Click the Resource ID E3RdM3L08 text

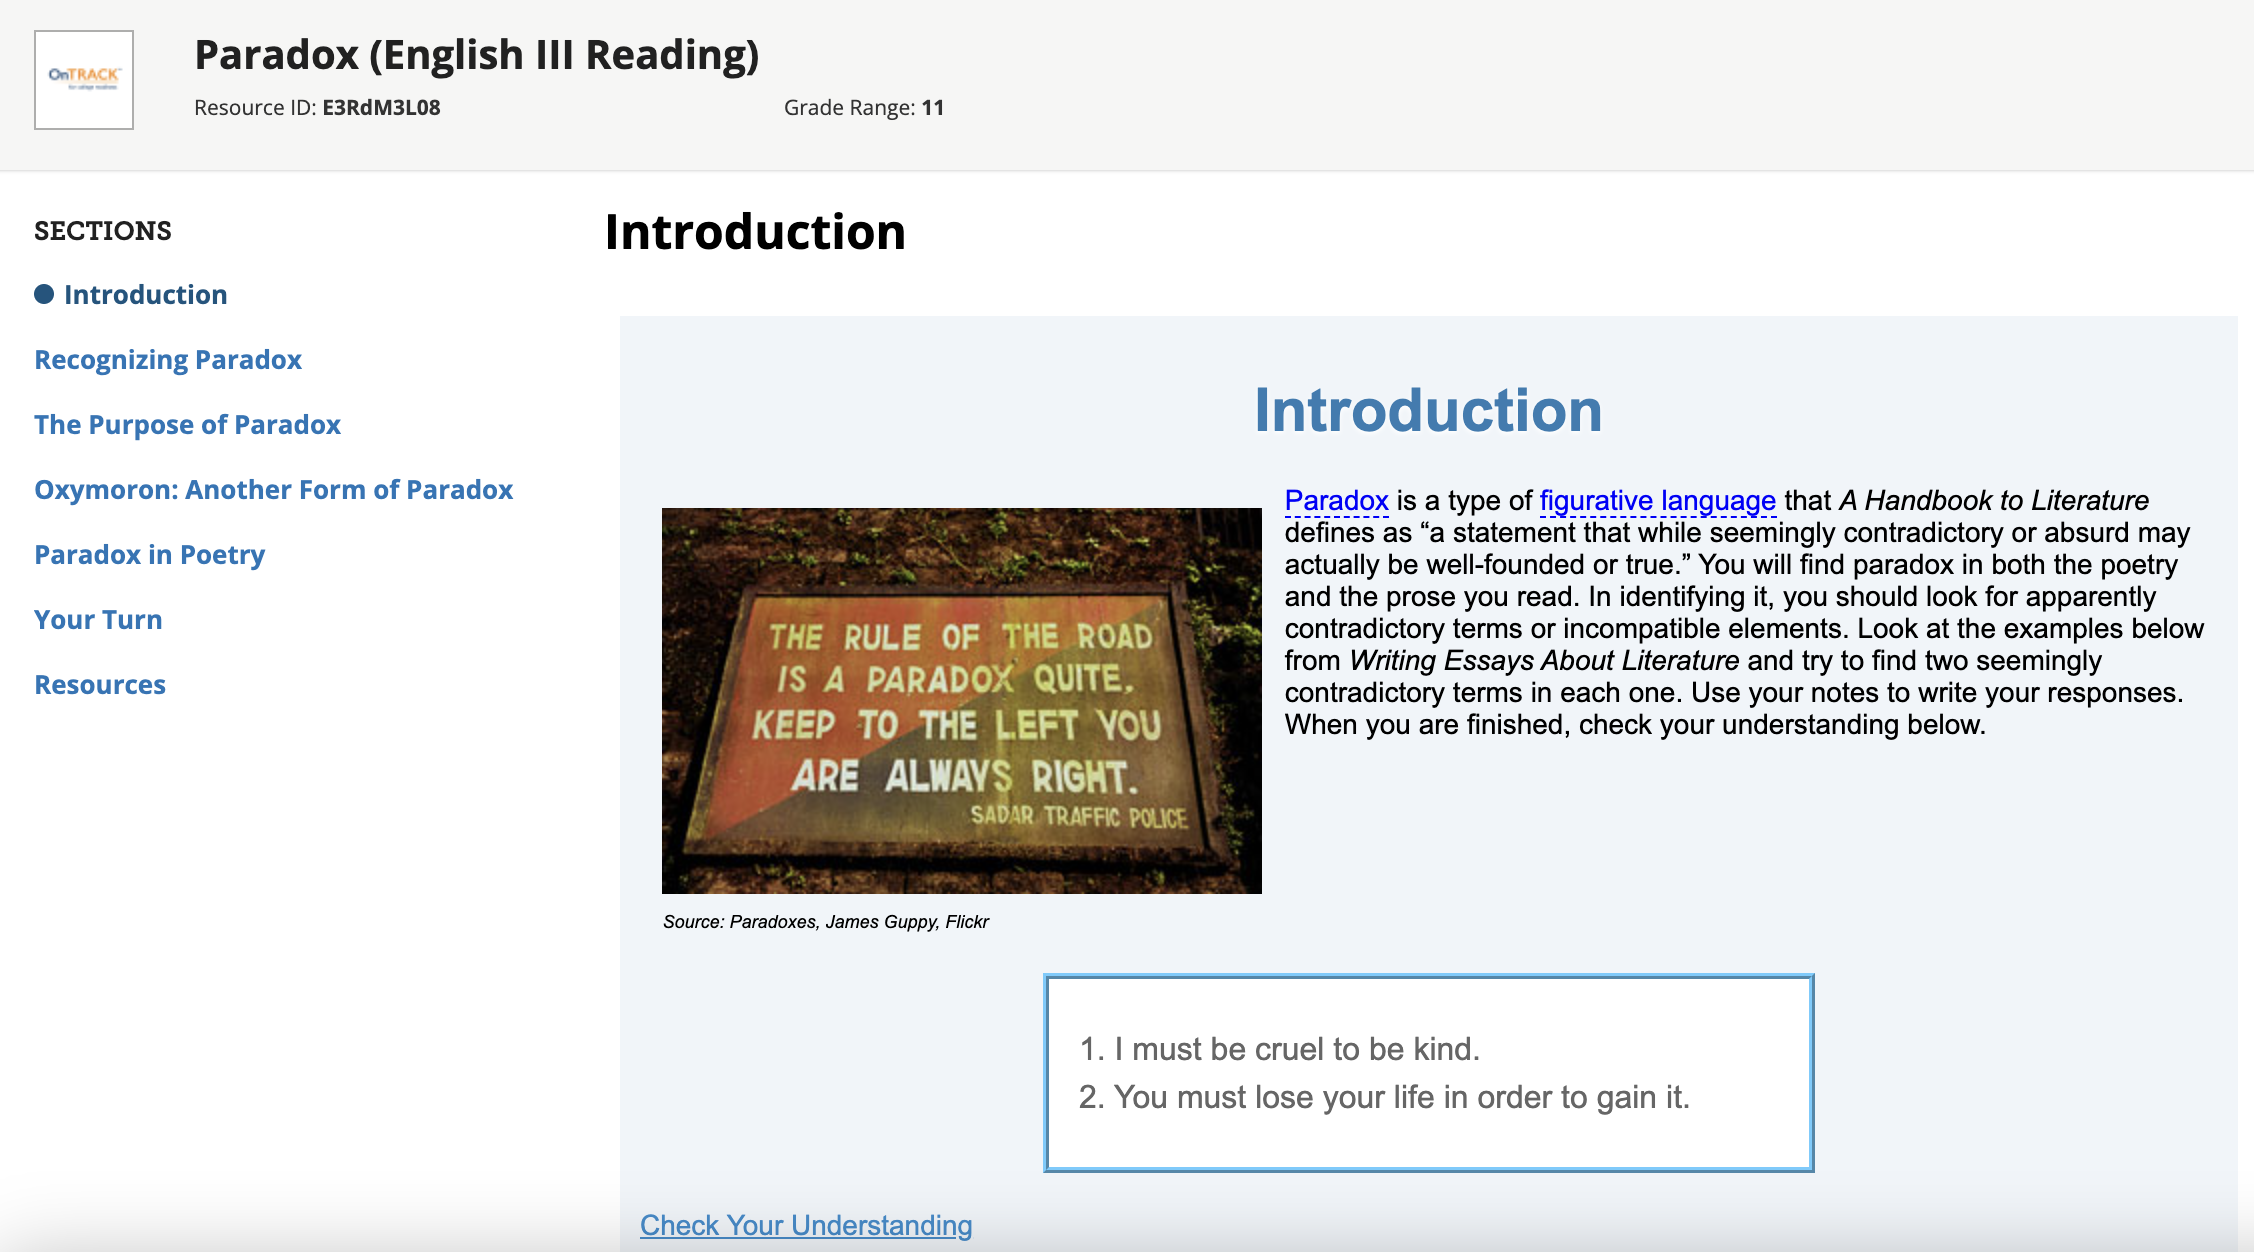(x=318, y=108)
